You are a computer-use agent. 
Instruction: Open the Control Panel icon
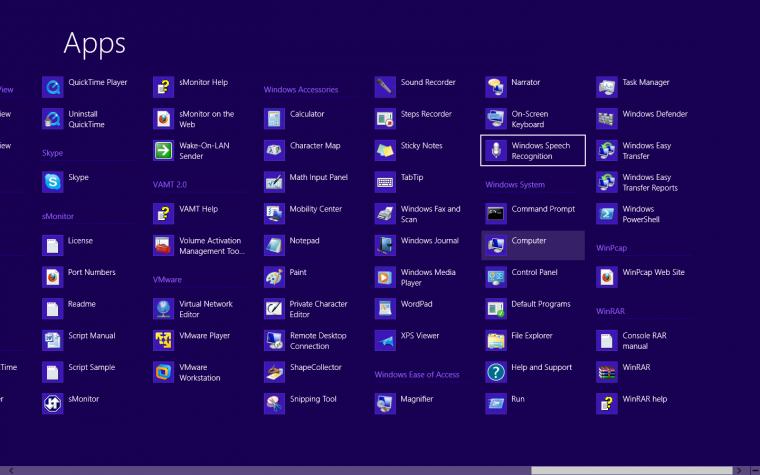pos(496,277)
